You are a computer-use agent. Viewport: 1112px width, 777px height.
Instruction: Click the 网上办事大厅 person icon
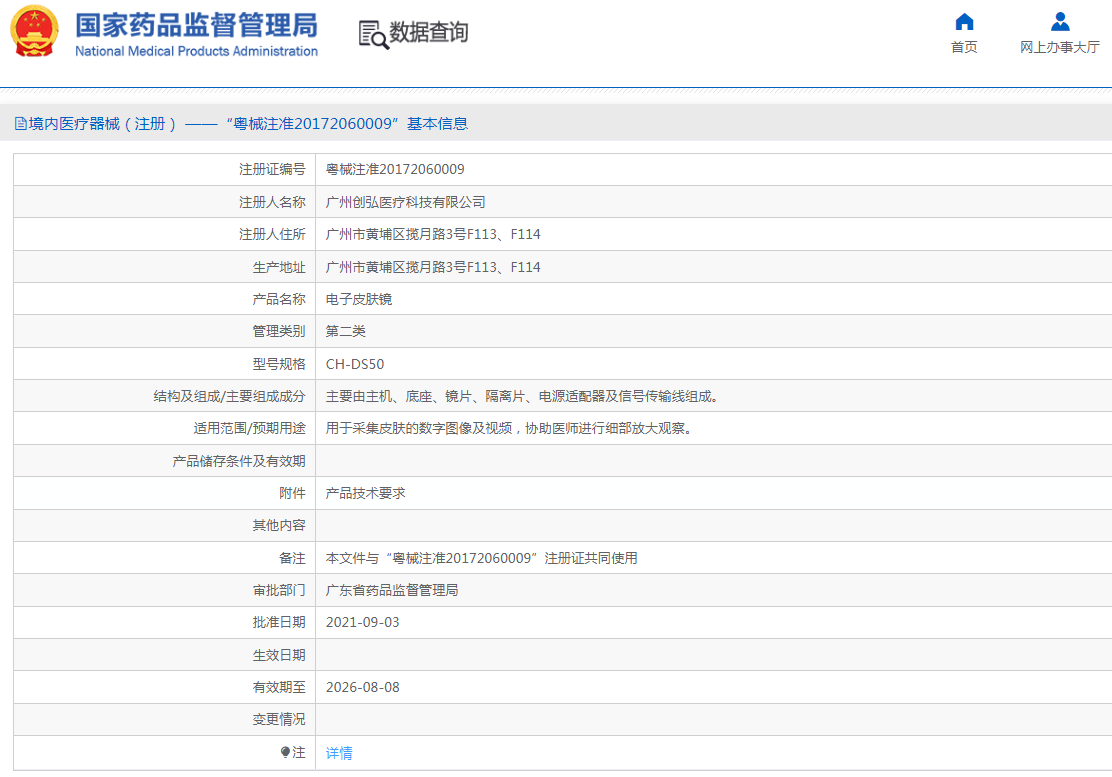(x=1060, y=22)
